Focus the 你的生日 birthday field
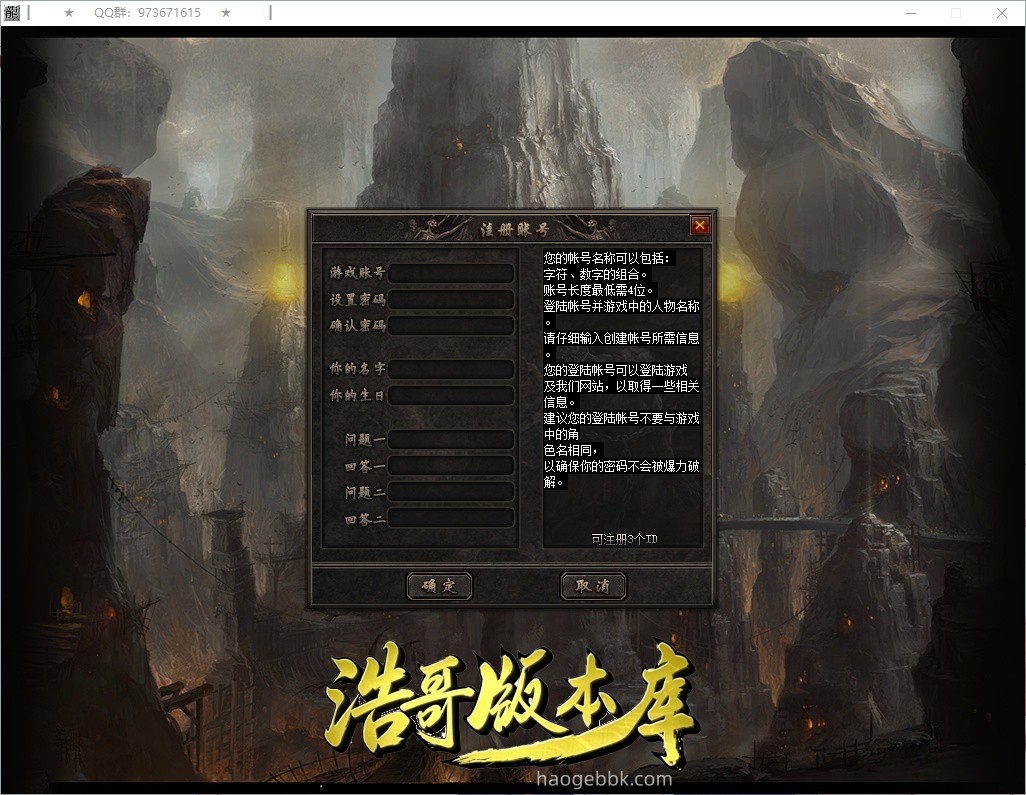 [451, 395]
